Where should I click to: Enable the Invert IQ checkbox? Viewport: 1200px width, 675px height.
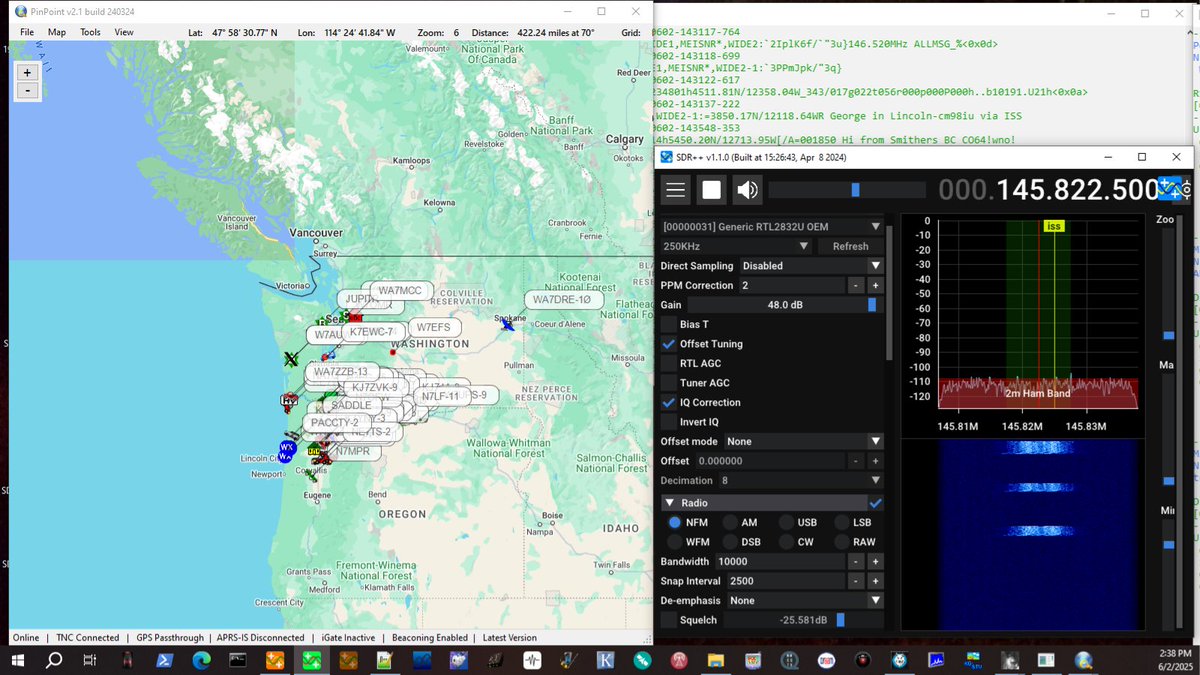(669, 422)
